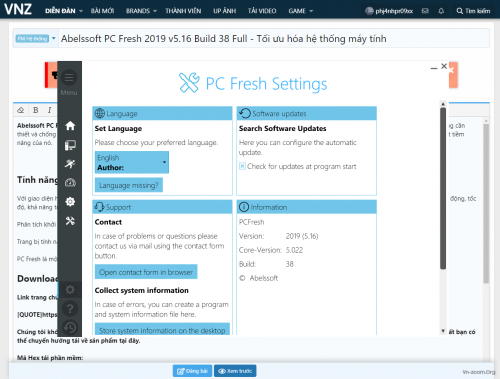The height and width of the screenshot is (379, 500).
Task: Open the hamburger Menu icon
Action: pyautogui.click(x=69, y=78)
